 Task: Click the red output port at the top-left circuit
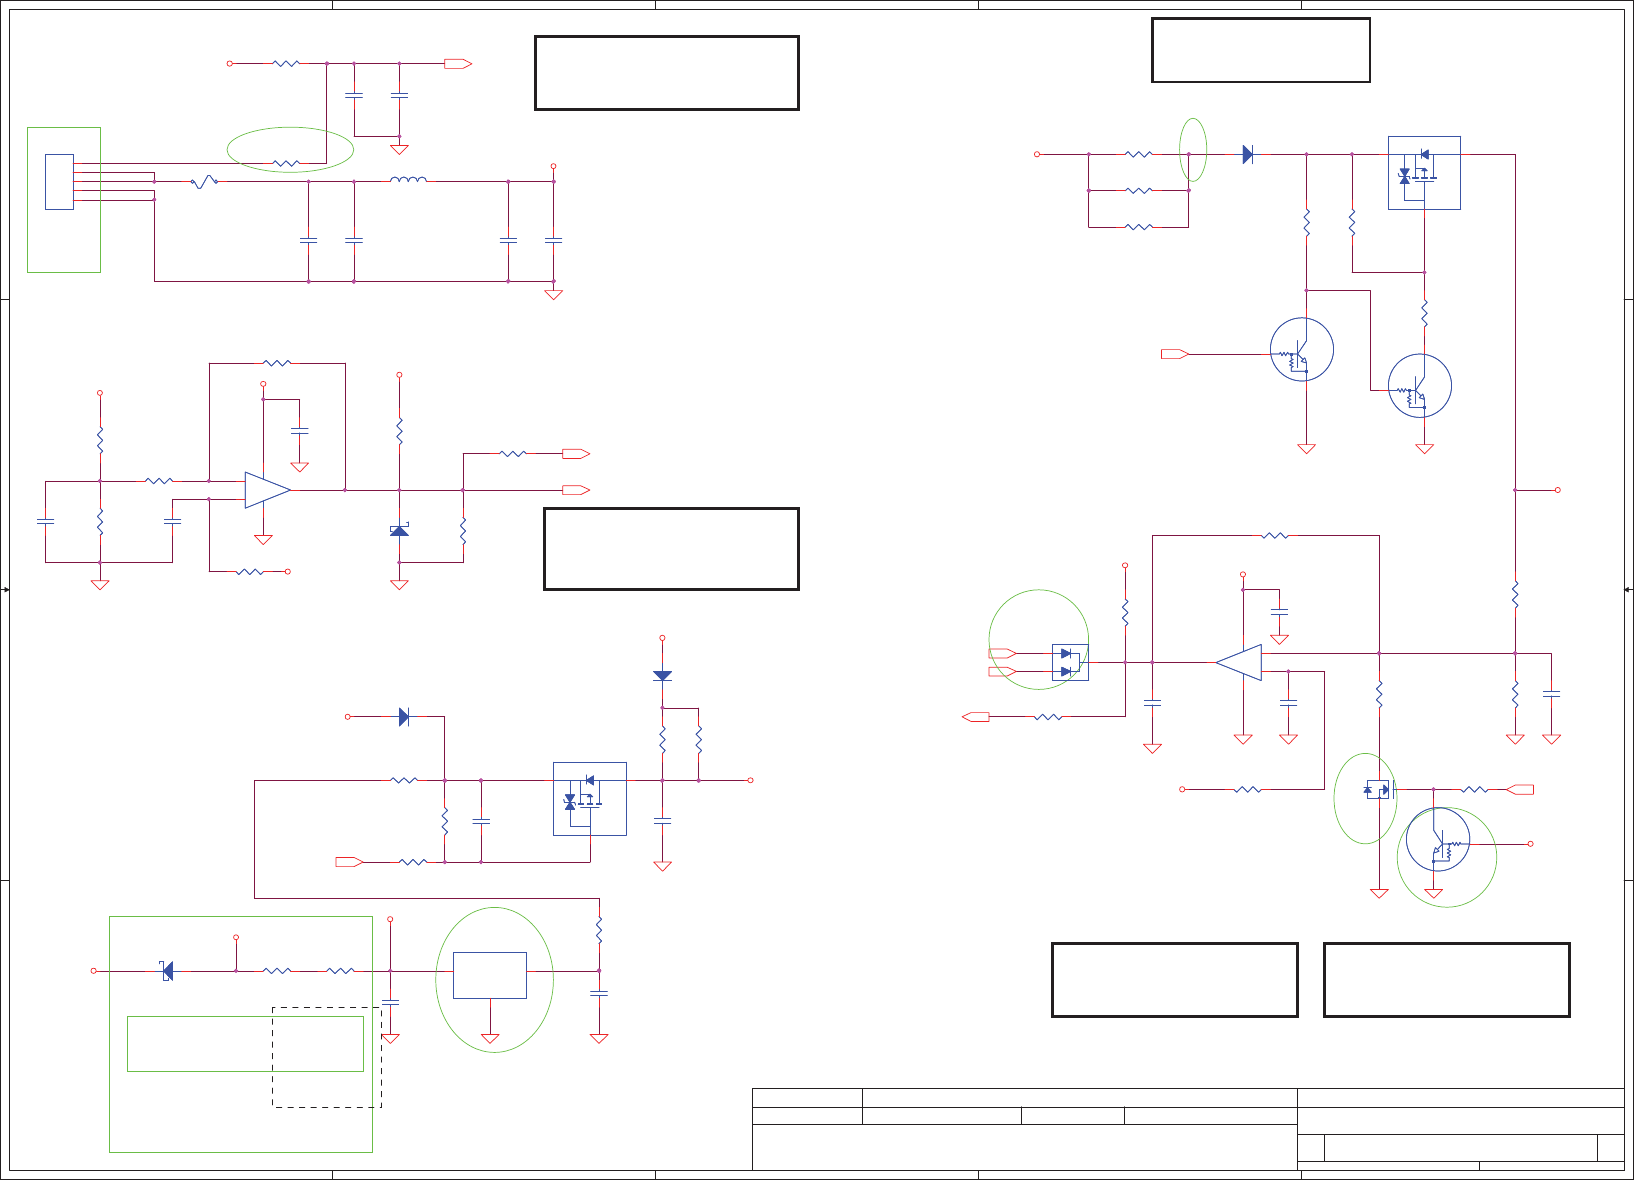tap(458, 64)
